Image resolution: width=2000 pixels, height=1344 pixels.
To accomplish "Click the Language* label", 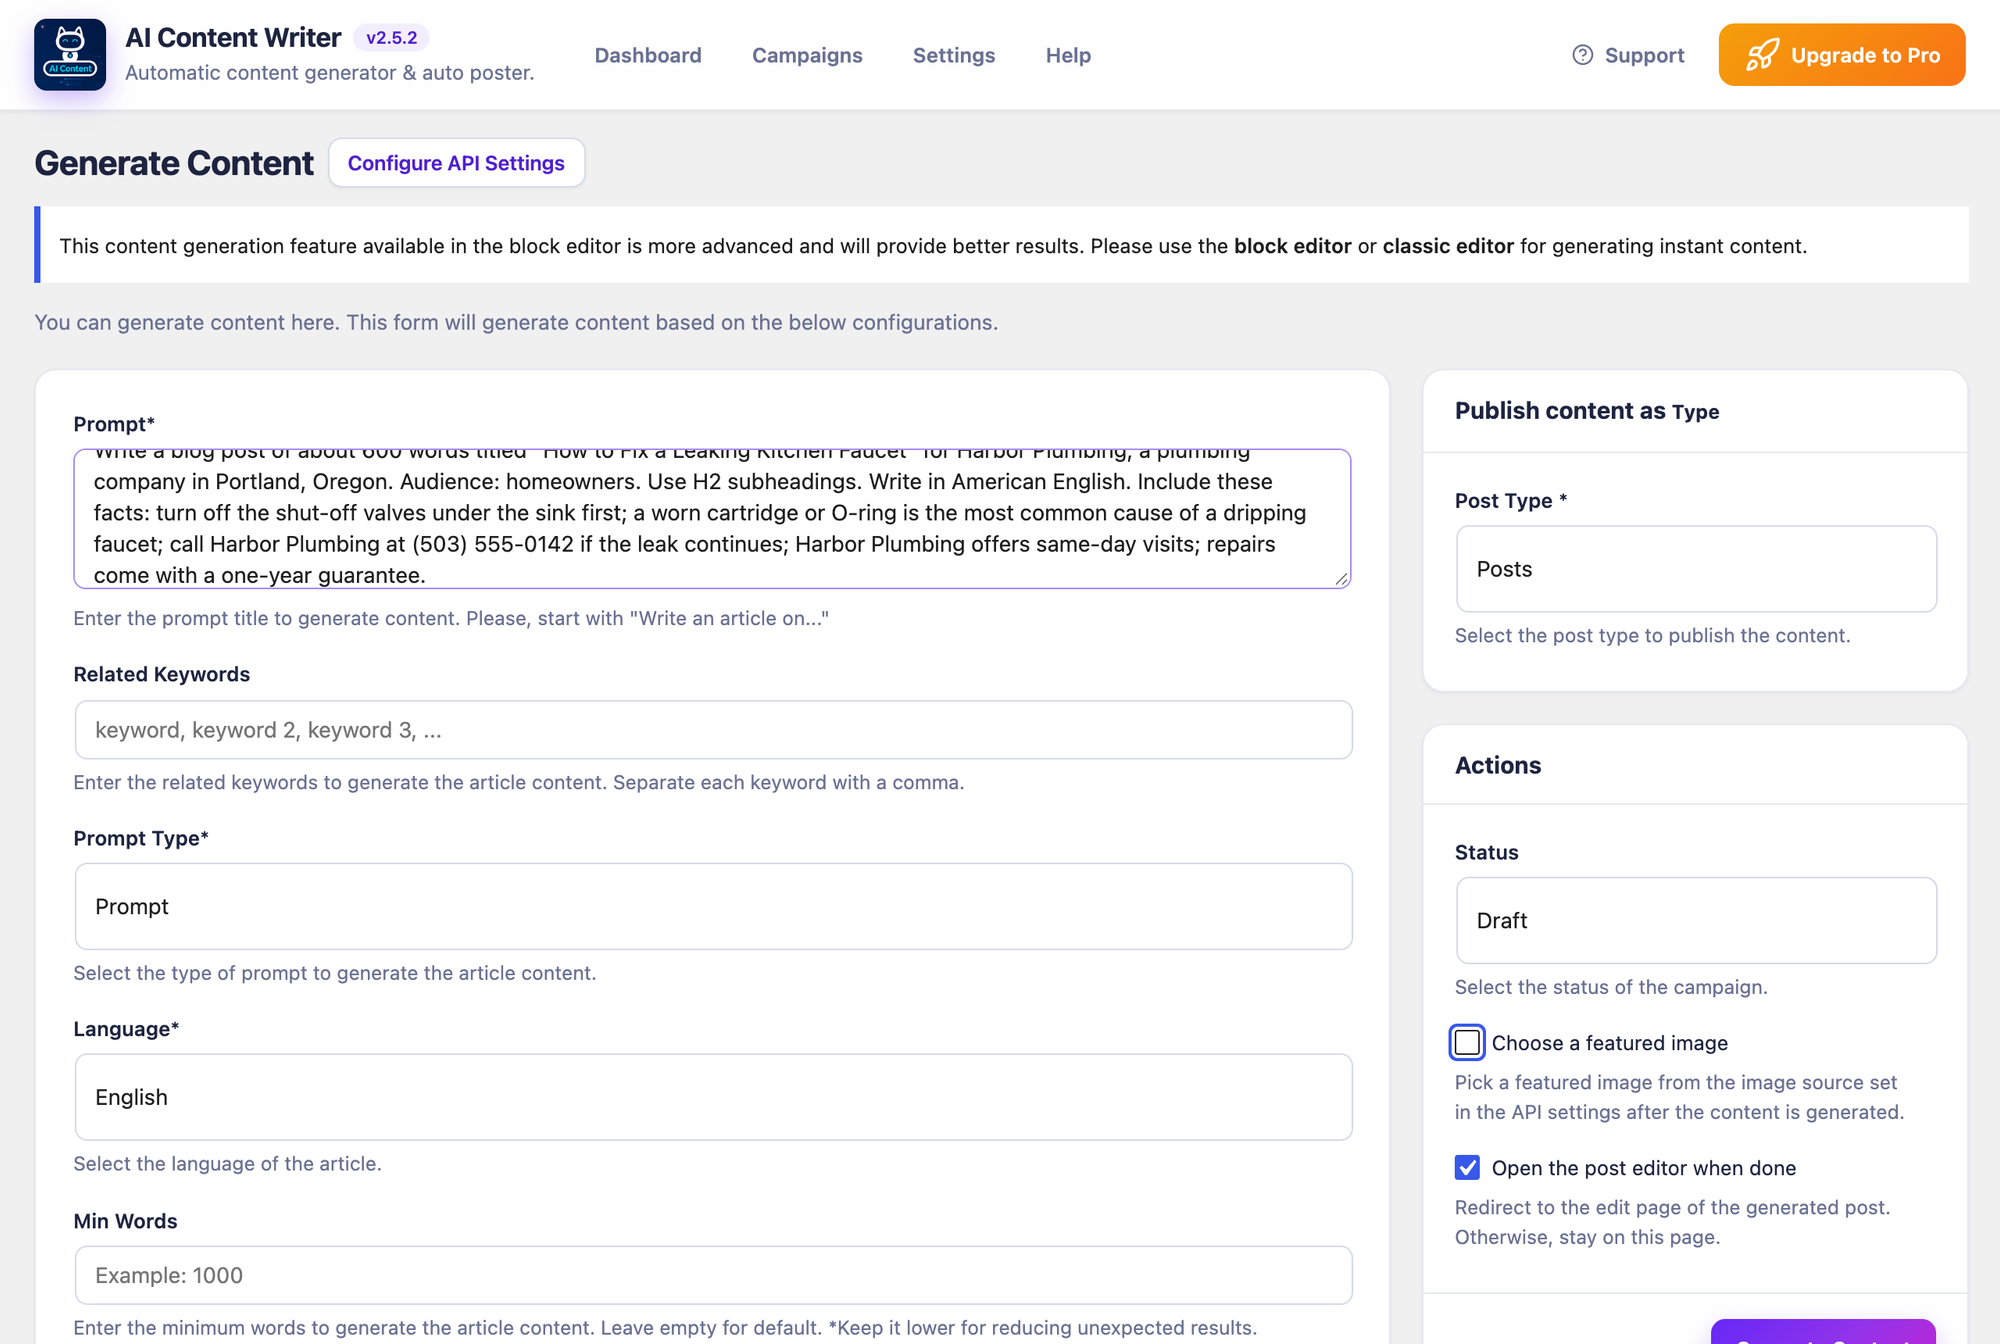I will 126,1029.
